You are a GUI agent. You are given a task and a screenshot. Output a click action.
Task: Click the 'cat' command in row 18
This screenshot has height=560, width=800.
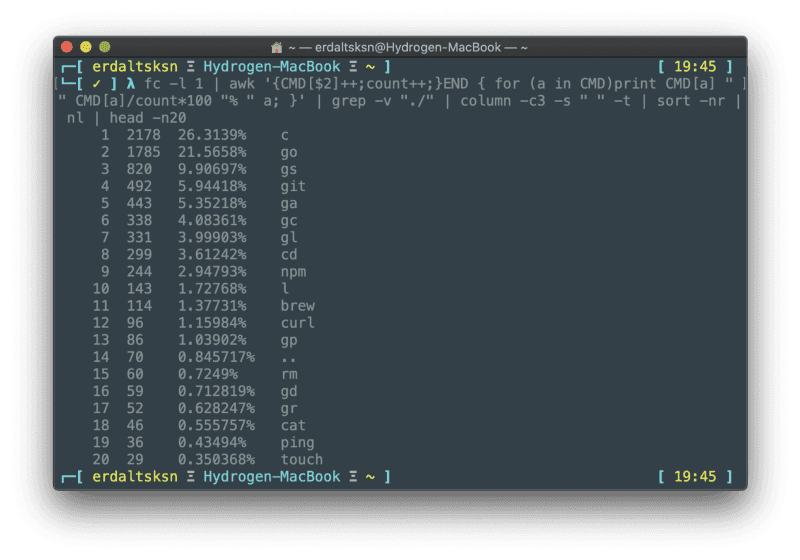tap(293, 425)
